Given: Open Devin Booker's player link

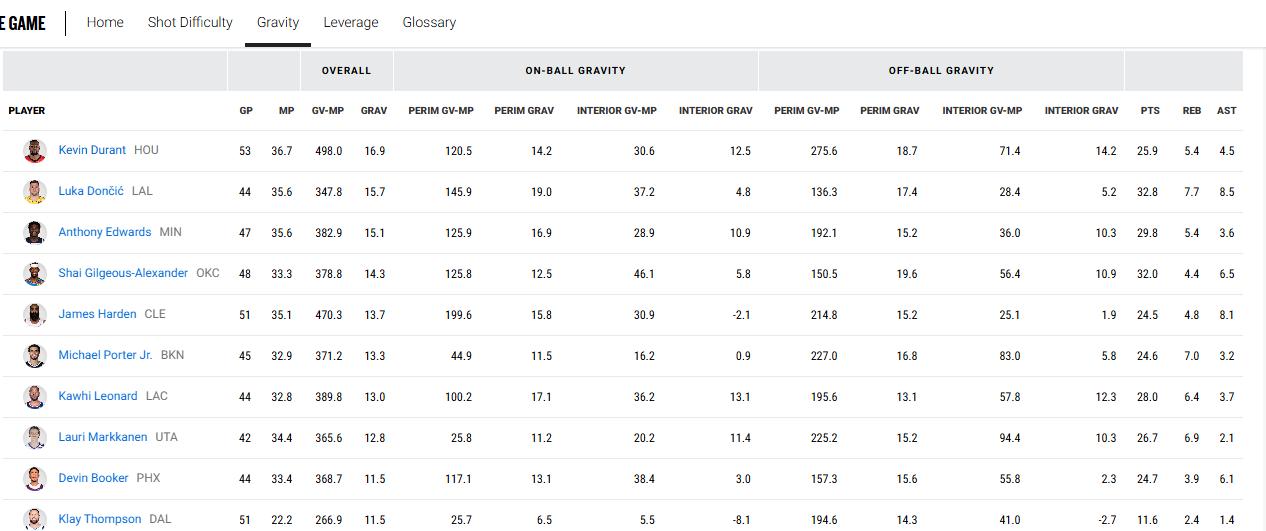Looking at the screenshot, I should (x=93, y=478).
